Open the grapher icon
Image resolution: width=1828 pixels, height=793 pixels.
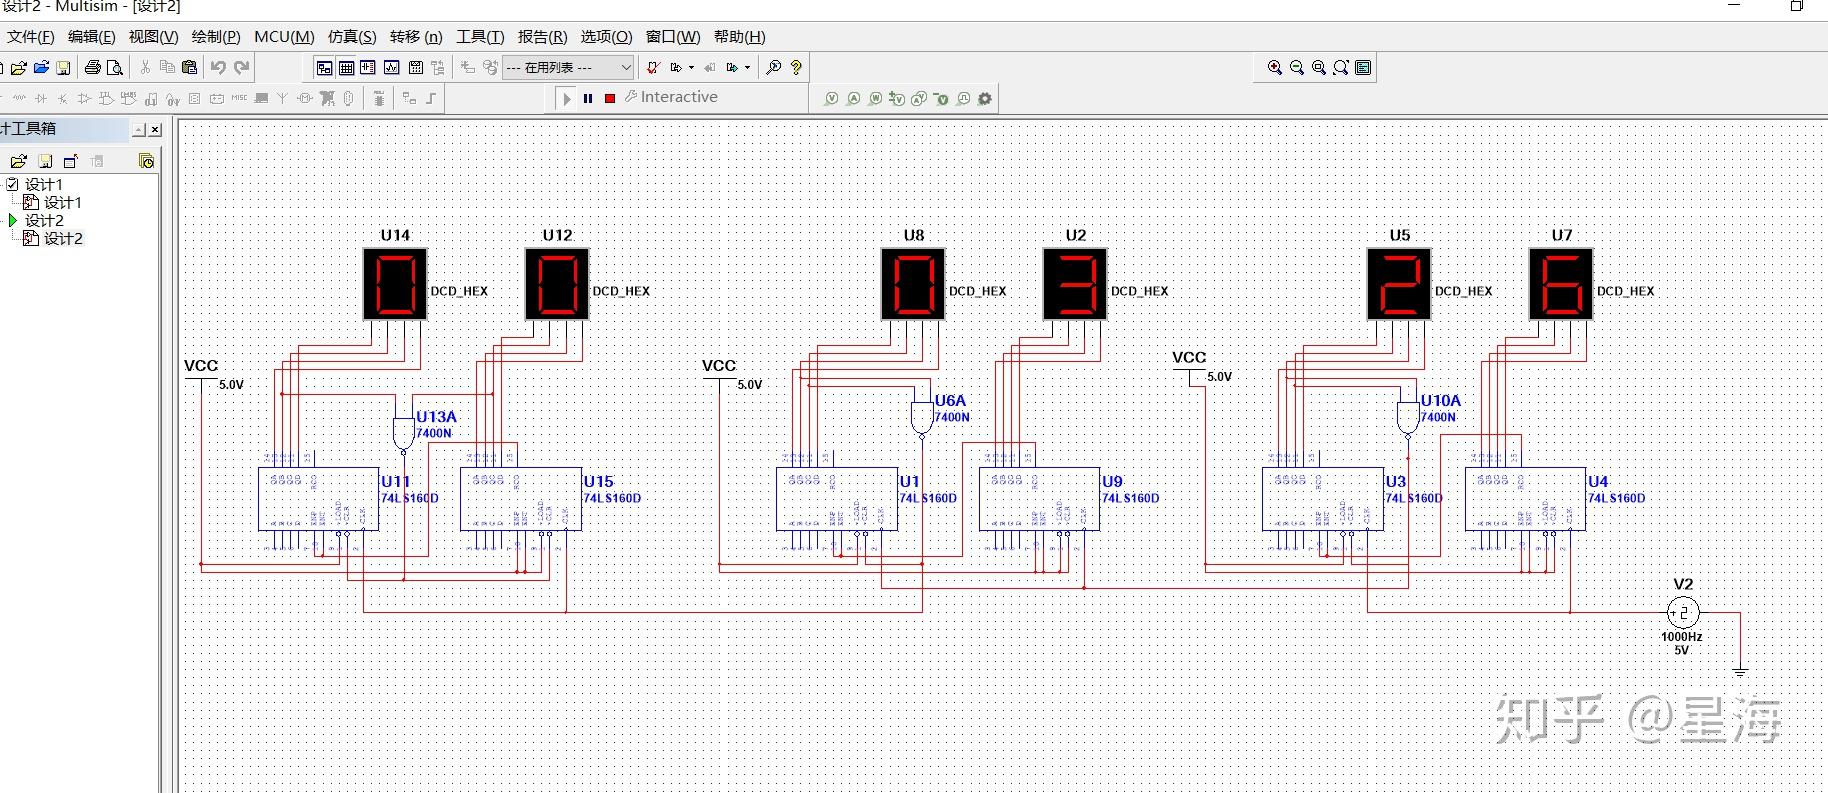coord(391,68)
